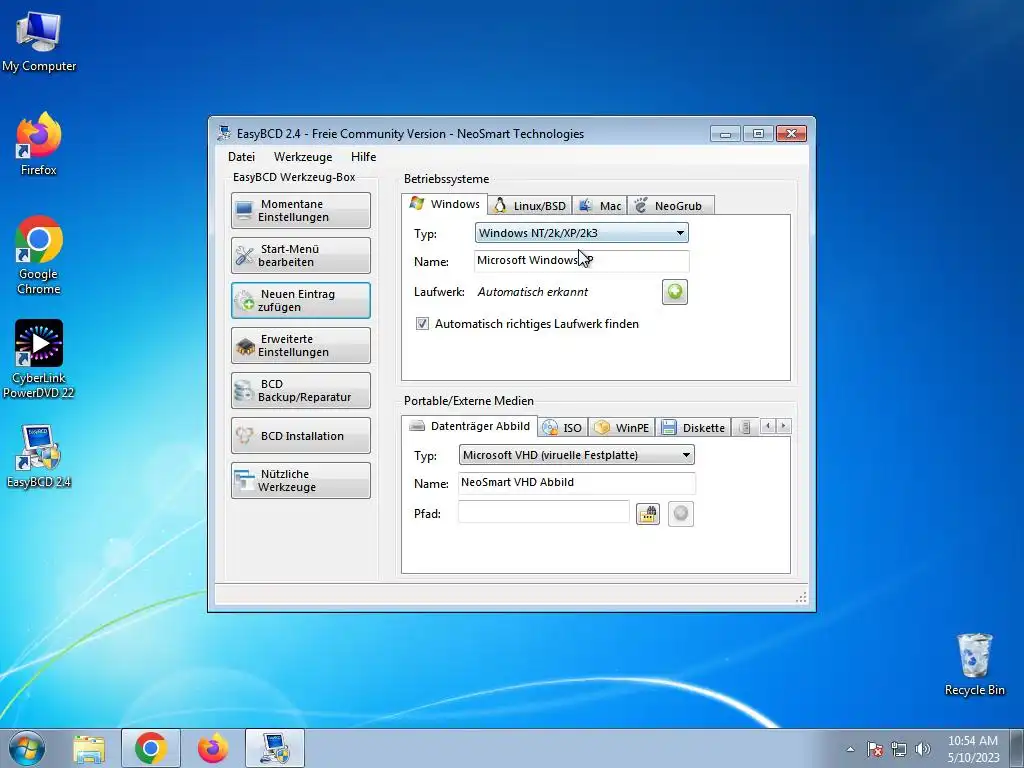The image size is (1024, 768).
Task: Open My Computer desktop icon
Action: coord(39,41)
